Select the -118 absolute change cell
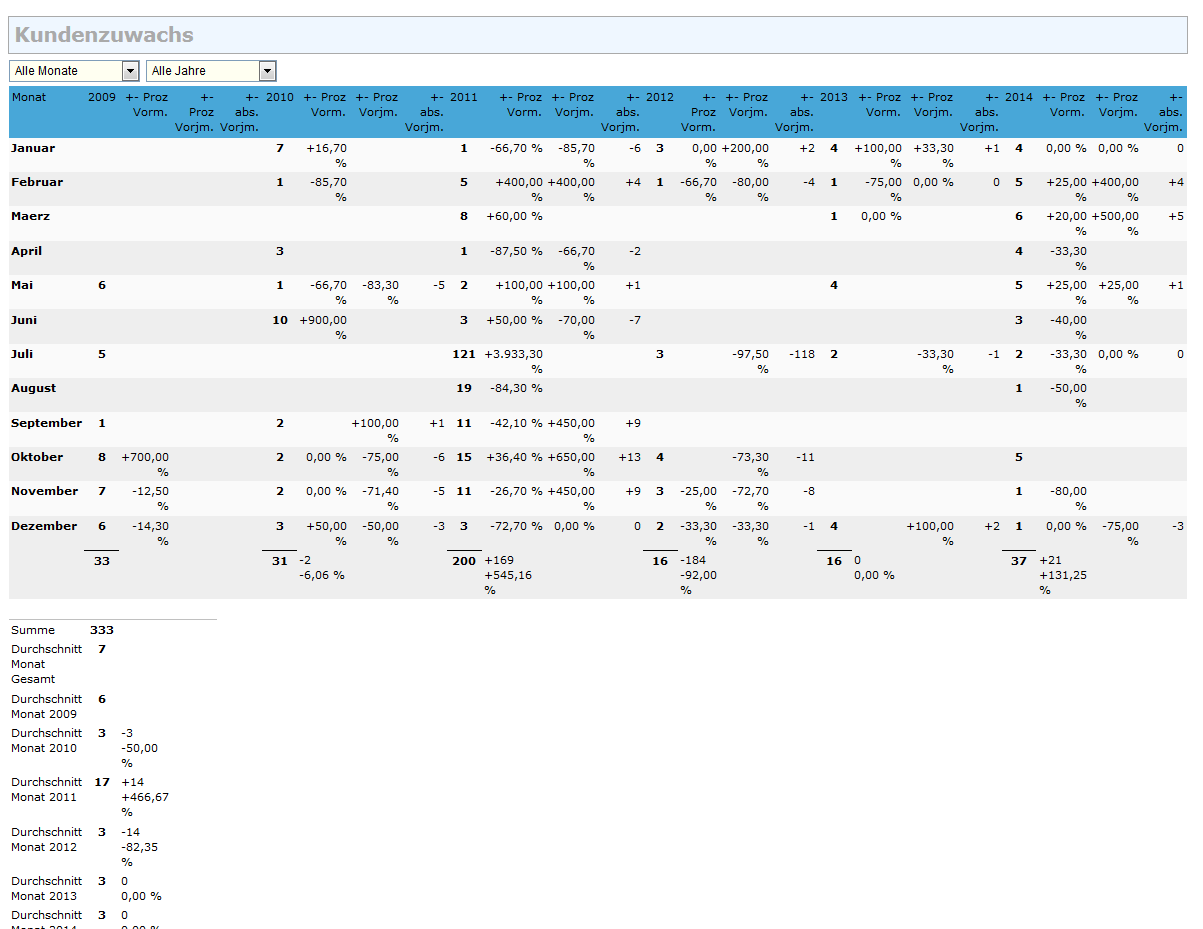 tap(801, 354)
